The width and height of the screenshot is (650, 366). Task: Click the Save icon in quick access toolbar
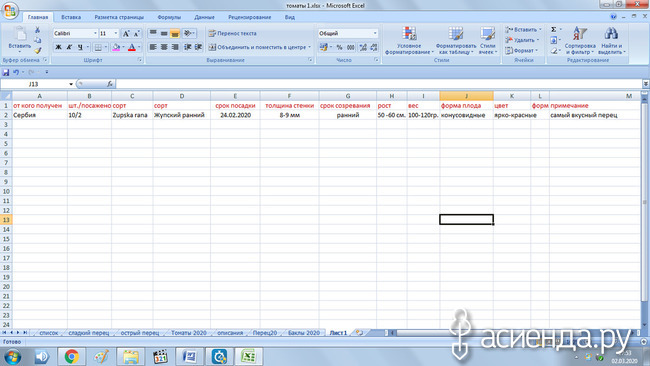[x=6, y=72]
